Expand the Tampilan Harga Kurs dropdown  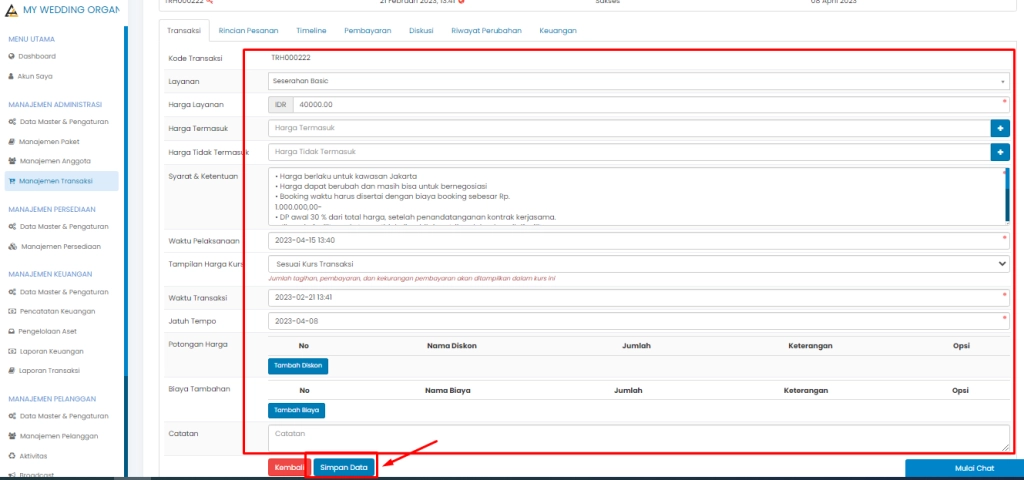click(638, 263)
